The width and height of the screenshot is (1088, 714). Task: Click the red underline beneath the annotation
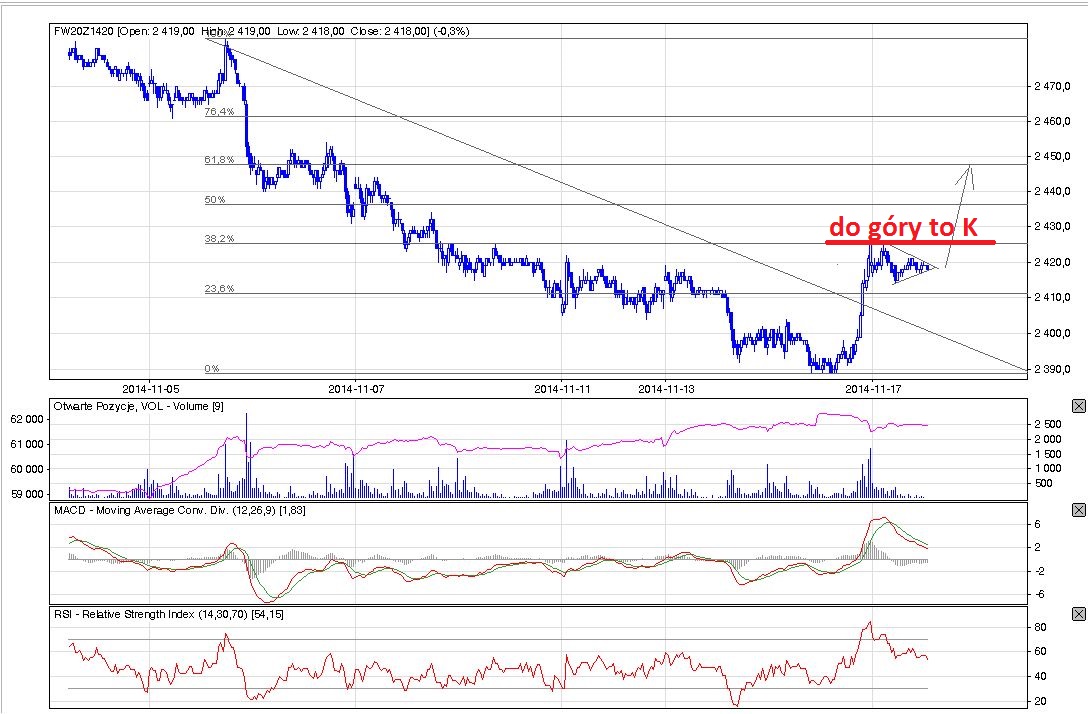click(x=910, y=242)
